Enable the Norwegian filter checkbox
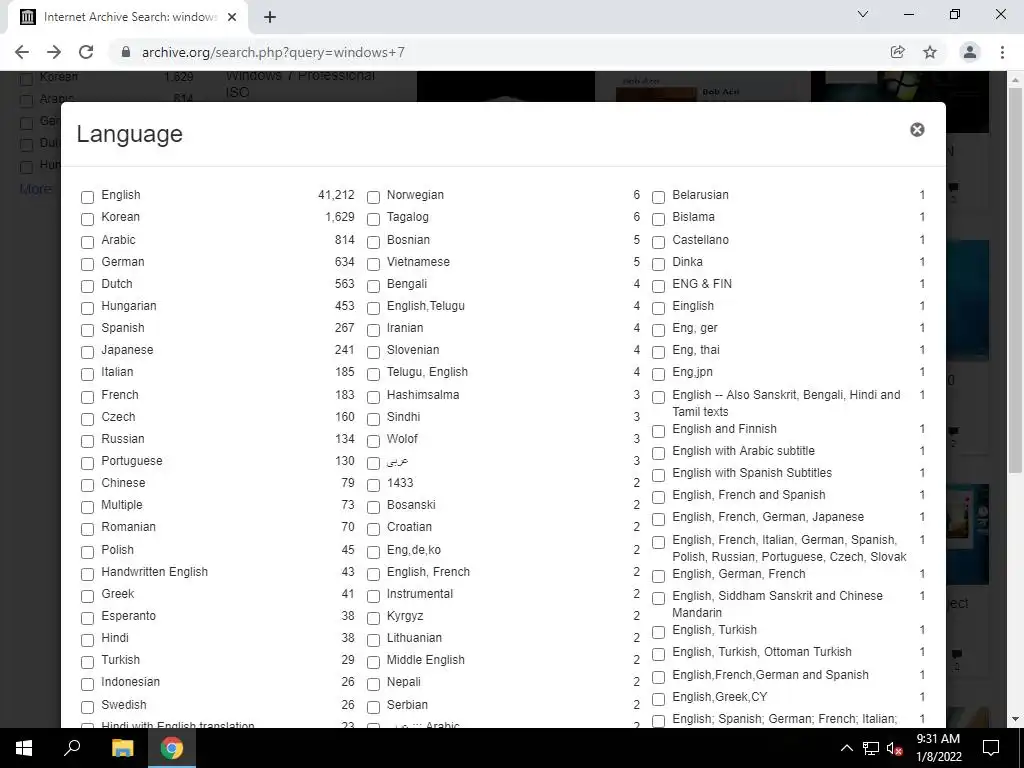Viewport: 1024px width, 768px height. 374,197
